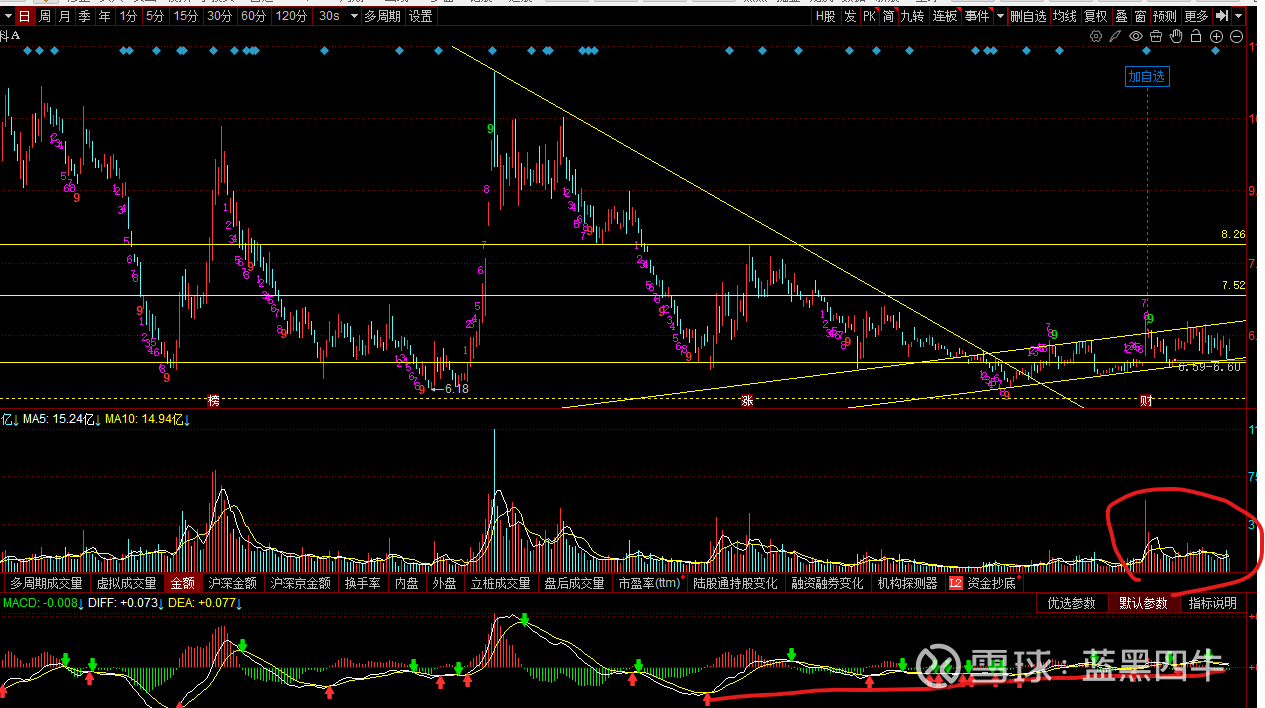Select the 1分 minute period
This screenshot has width=1265, height=708.
tap(128, 16)
